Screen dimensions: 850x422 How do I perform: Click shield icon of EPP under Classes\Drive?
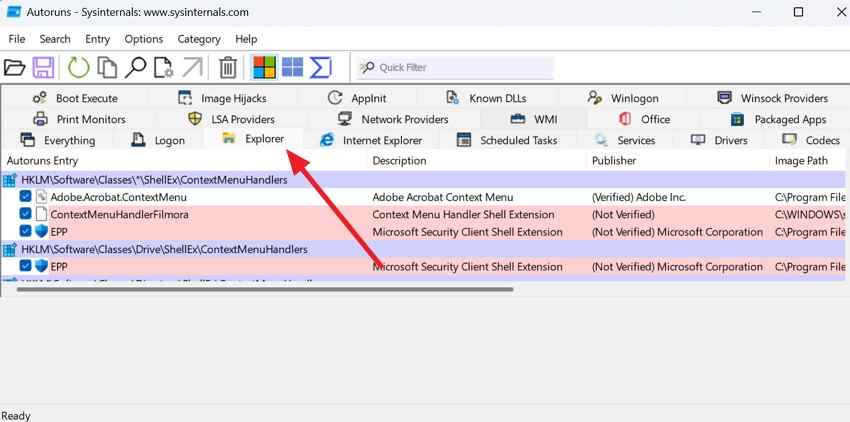point(42,266)
